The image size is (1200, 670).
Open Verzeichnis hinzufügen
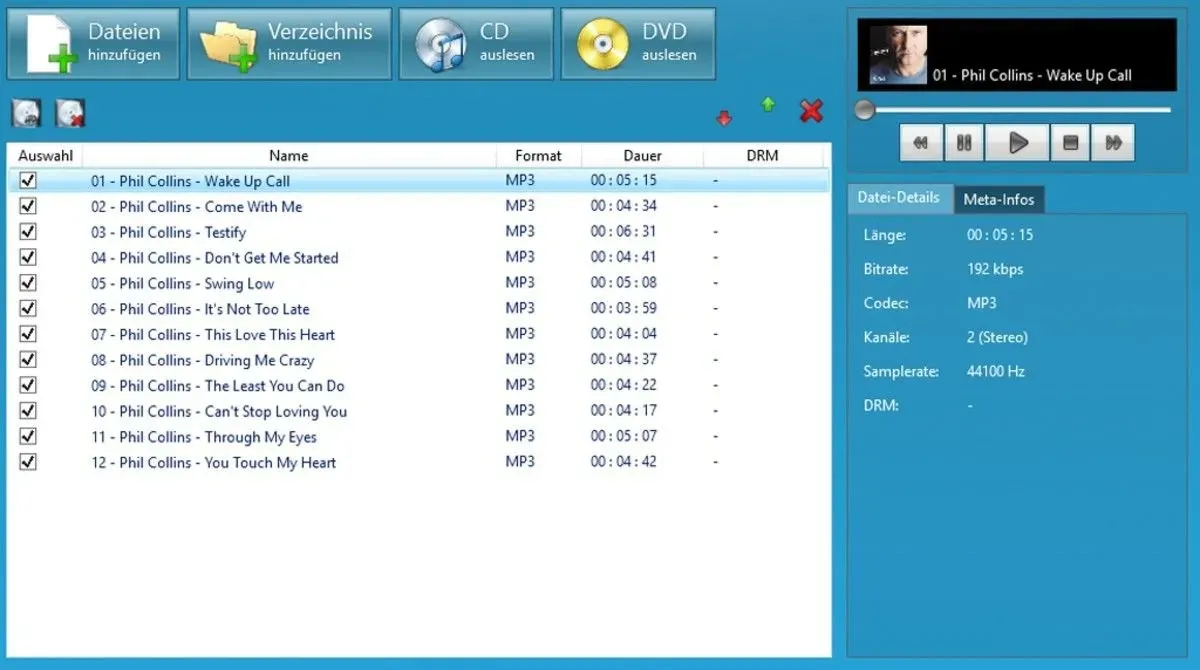pyautogui.click(x=289, y=44)
